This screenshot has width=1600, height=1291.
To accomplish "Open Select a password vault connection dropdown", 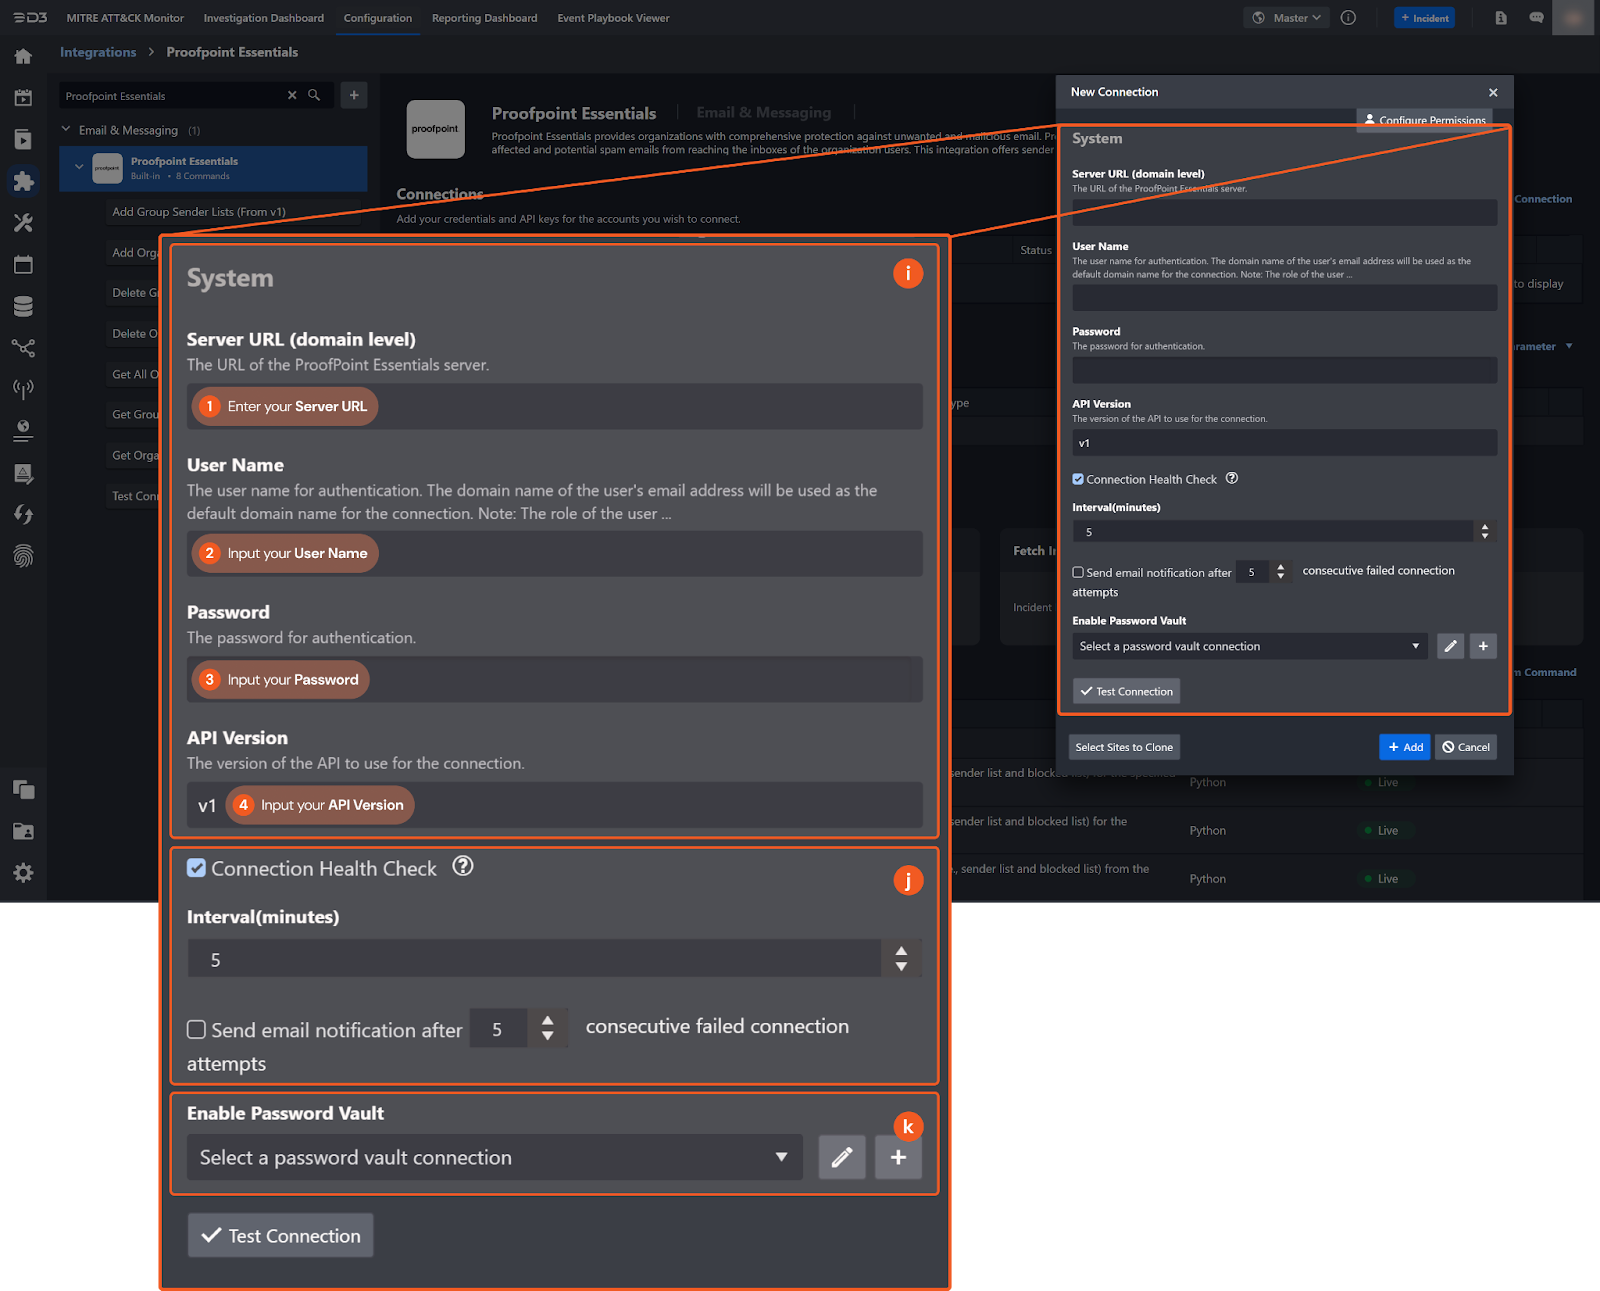I will [x=1248, y=646].
